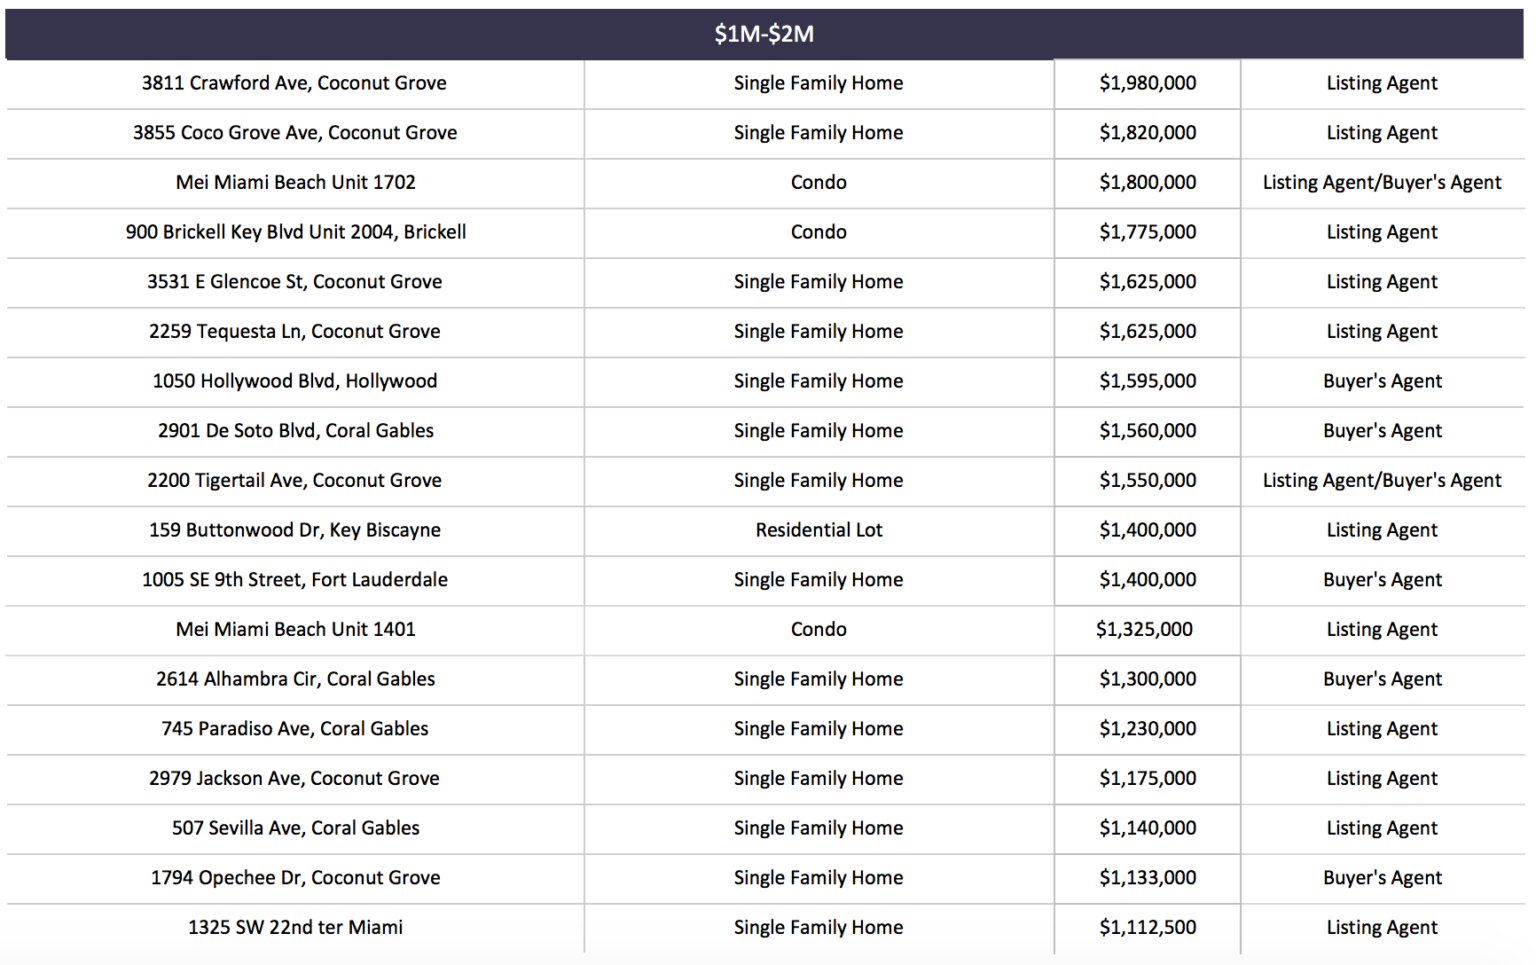Select 2200 Tigertail Ave, Coconut Grove
Viewport: 1536px width, 965px height.
click(294, 480)
